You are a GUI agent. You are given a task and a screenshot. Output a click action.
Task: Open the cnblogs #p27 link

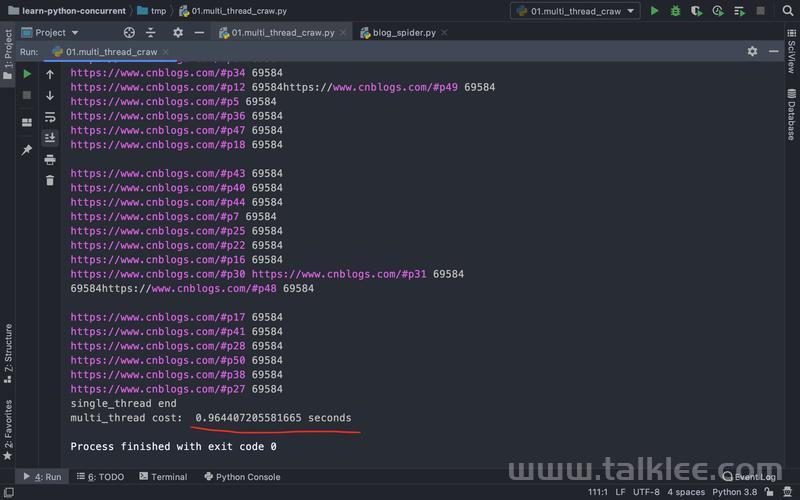[158, 389]
